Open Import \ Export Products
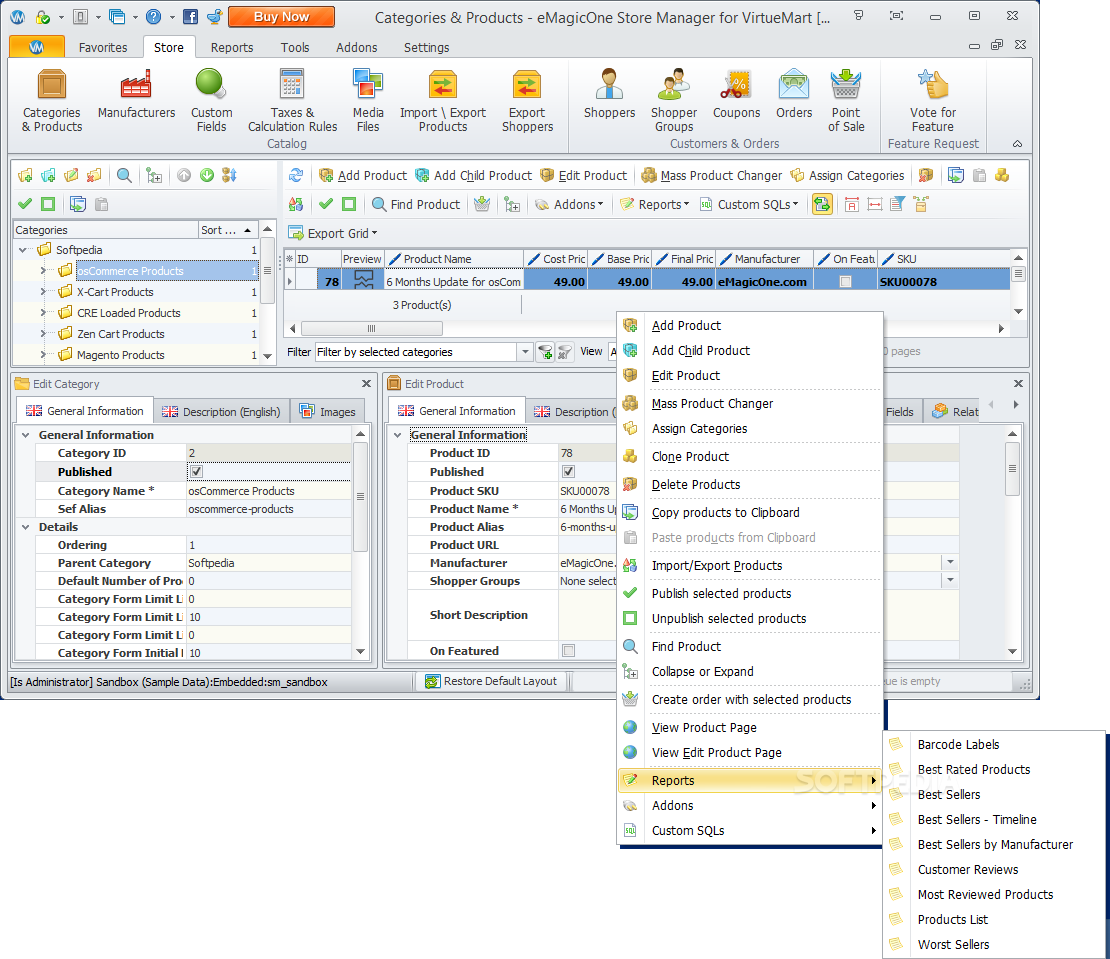The width and height of the screenshot is (1110, 959). [442, 101]
